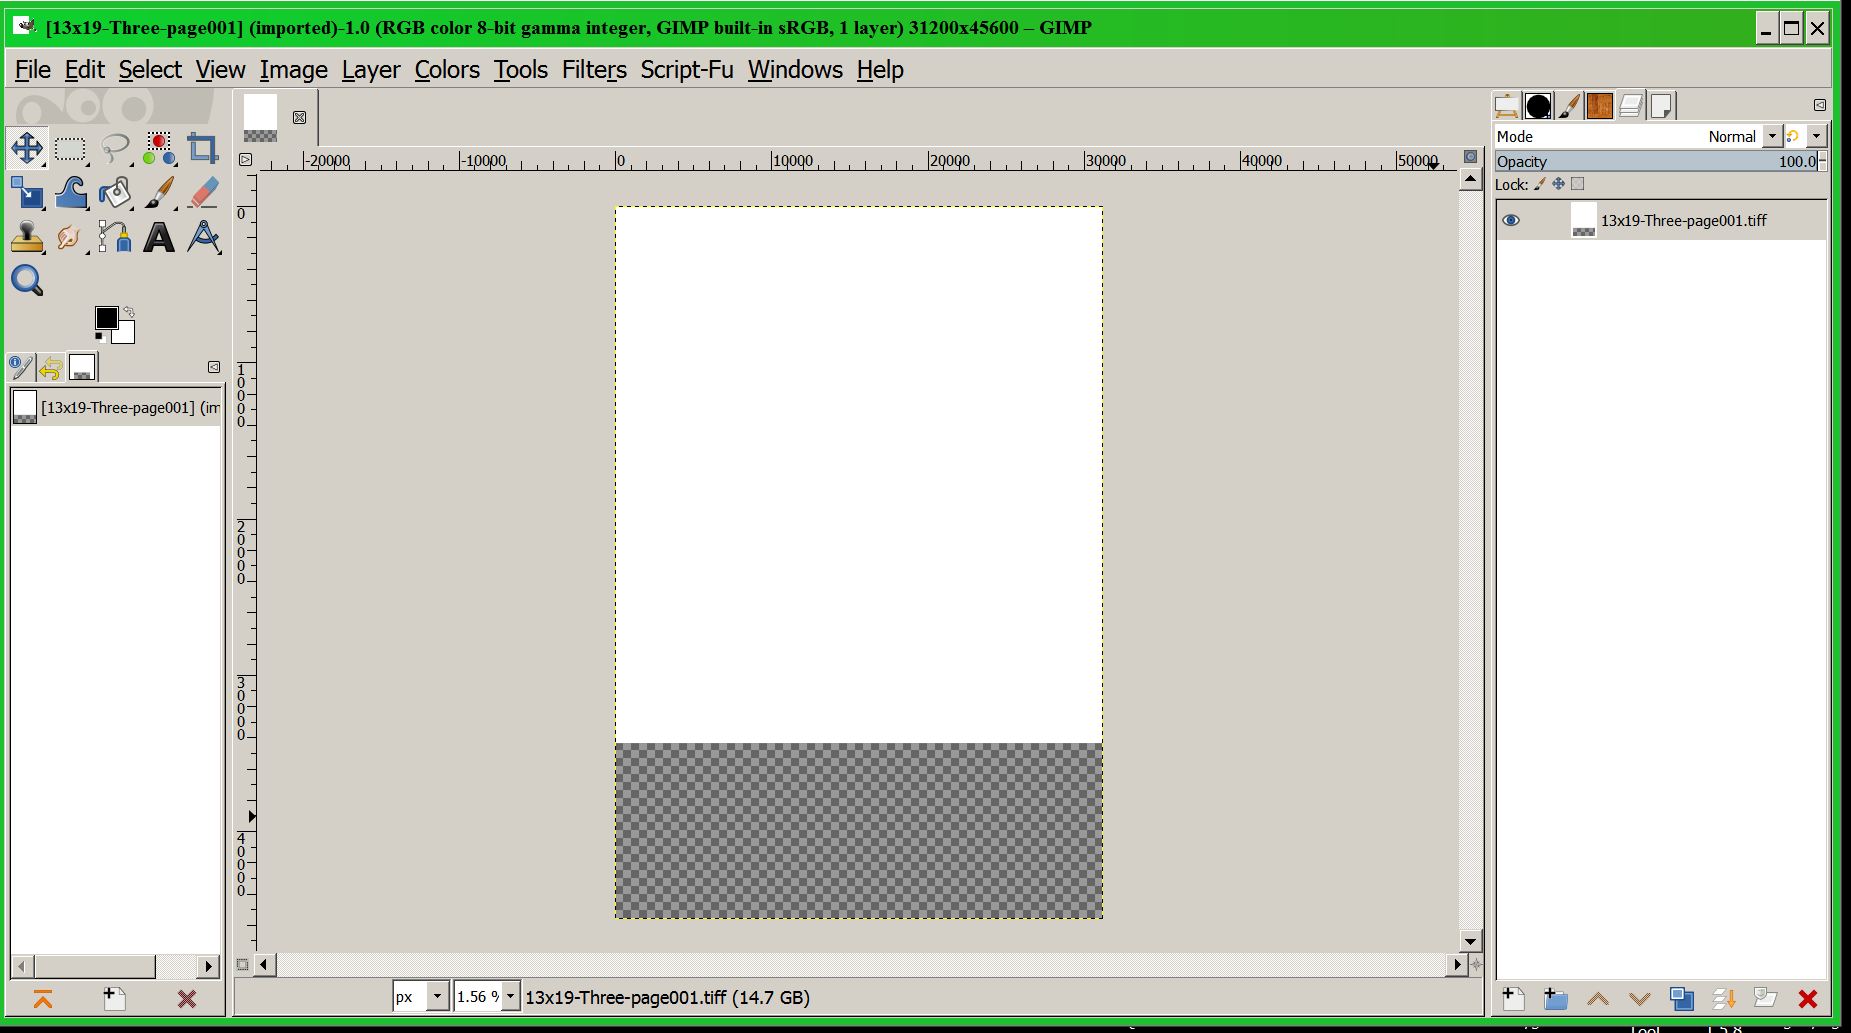Select the Bucket Fill tool
The width and height of the screenshot is (1851, 1033).
click(x=115, y=193)
